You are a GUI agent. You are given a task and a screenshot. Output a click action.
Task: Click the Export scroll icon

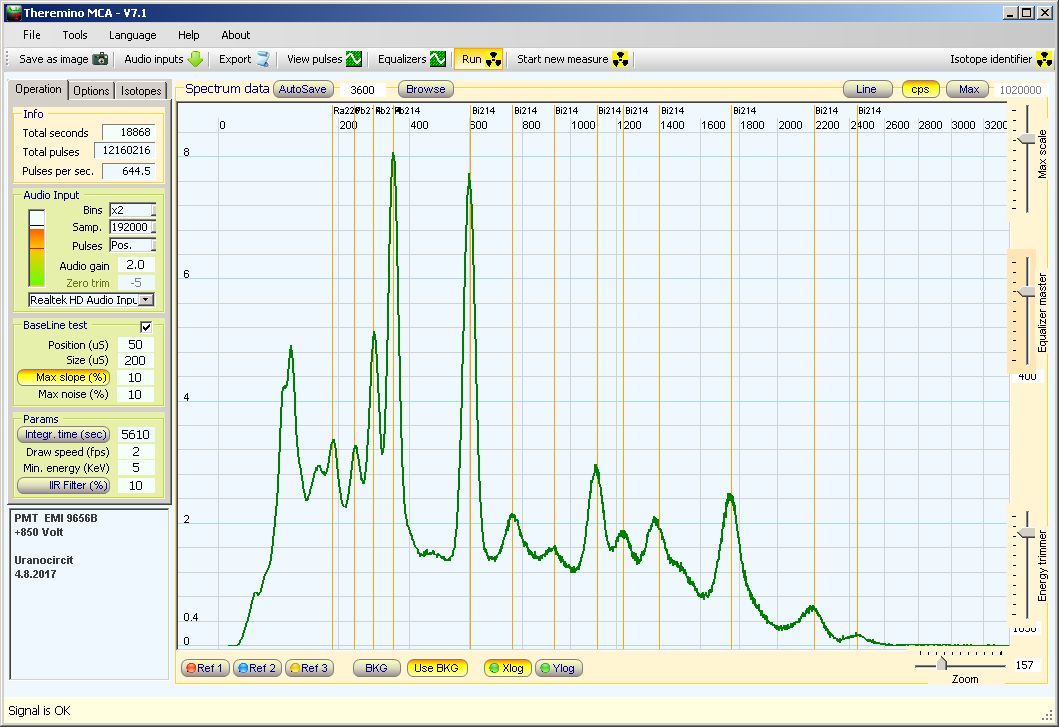pyautogui.click(x=262, y=59)
